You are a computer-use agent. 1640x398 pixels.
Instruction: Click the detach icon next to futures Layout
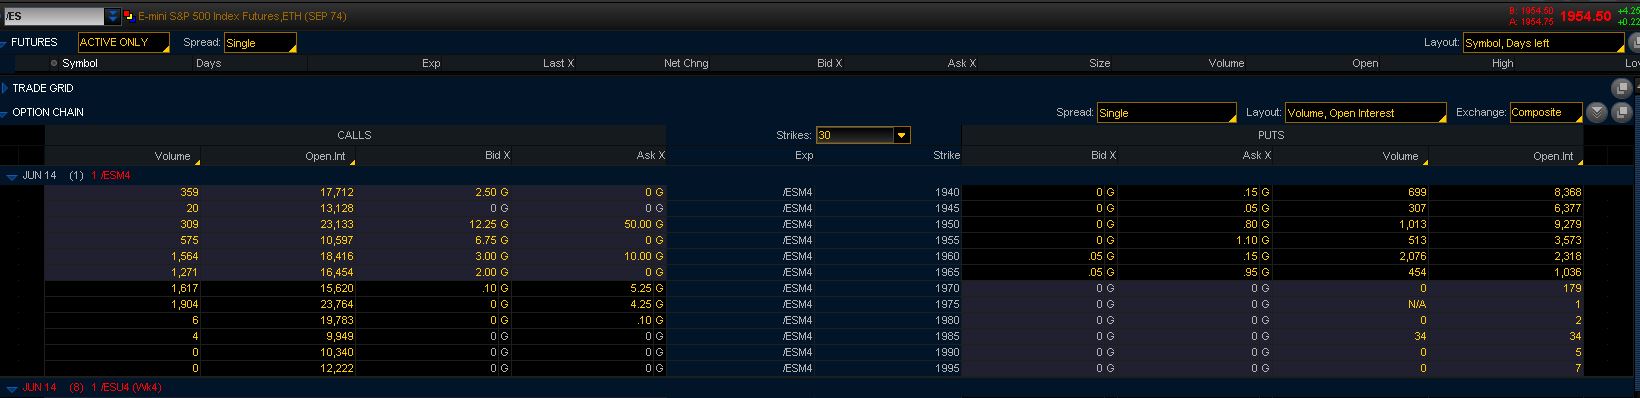tap(1635, 43)
